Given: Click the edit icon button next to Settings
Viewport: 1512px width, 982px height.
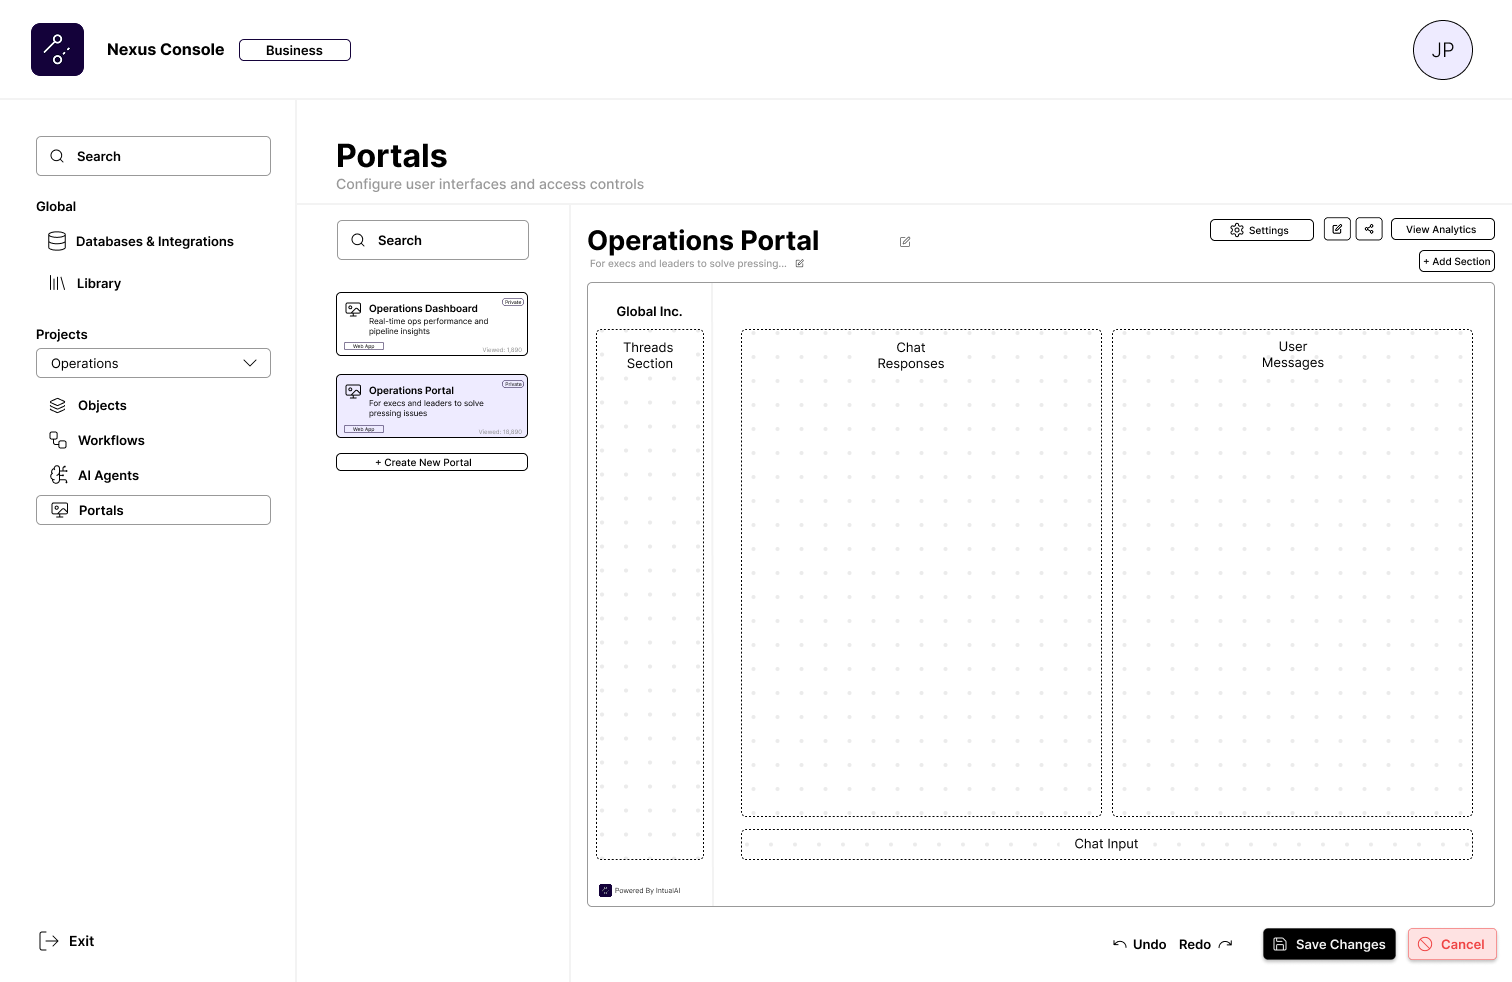Looking at the screenshot, I should pyautogui.click(x=1337, y=229).
